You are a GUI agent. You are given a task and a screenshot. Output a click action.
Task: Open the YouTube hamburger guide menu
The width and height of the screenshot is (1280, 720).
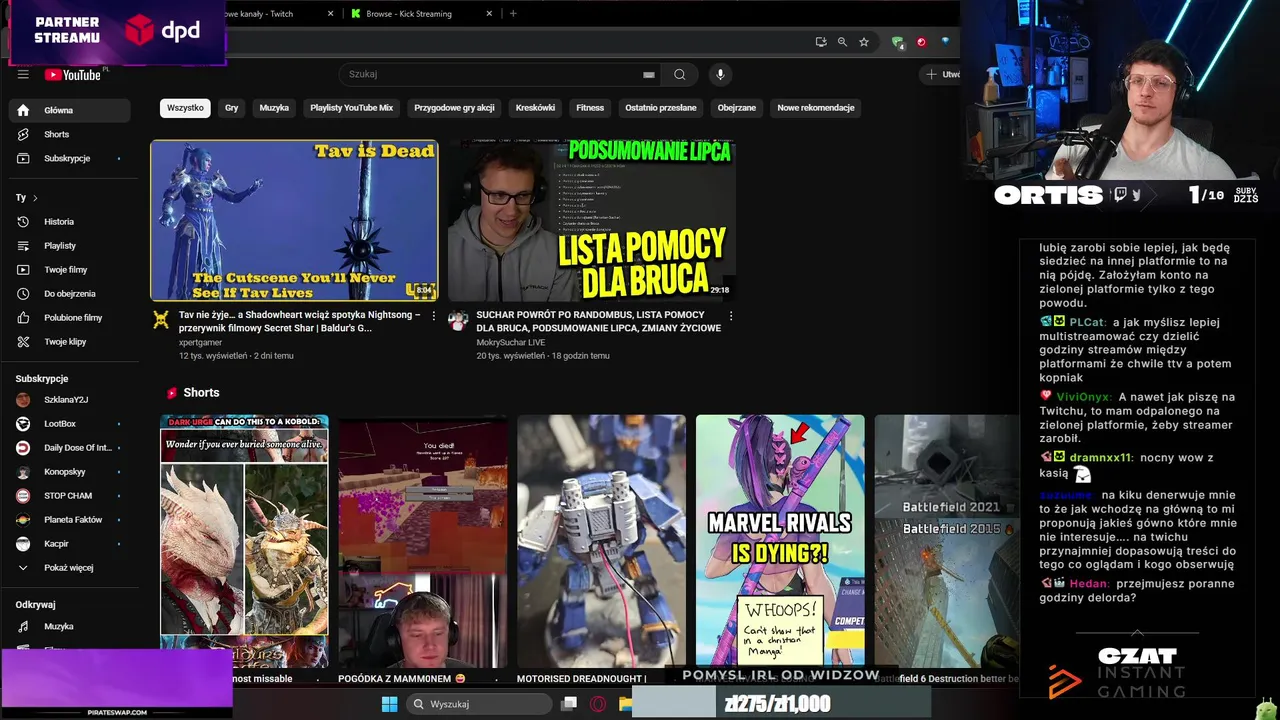pos(23,74)
